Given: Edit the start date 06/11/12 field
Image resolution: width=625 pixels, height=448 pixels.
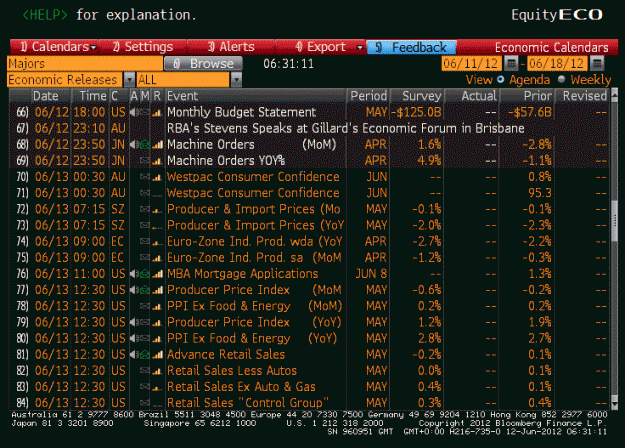Looking at the screenshot, I should [x=471, y=63].
